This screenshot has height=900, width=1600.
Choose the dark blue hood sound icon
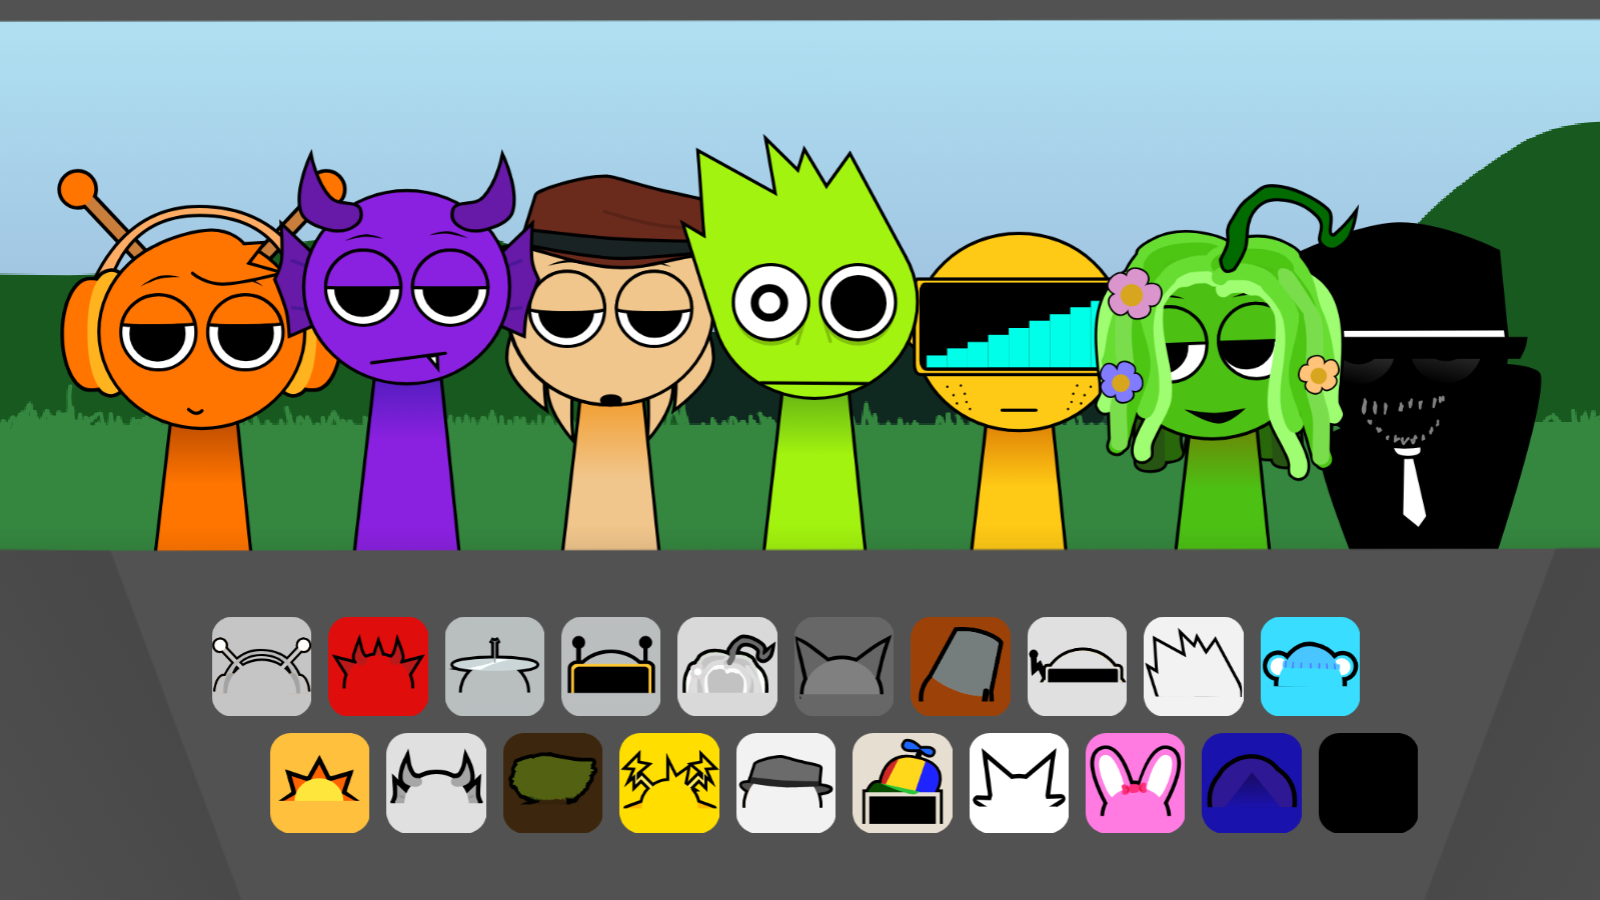click(1250, 782)
